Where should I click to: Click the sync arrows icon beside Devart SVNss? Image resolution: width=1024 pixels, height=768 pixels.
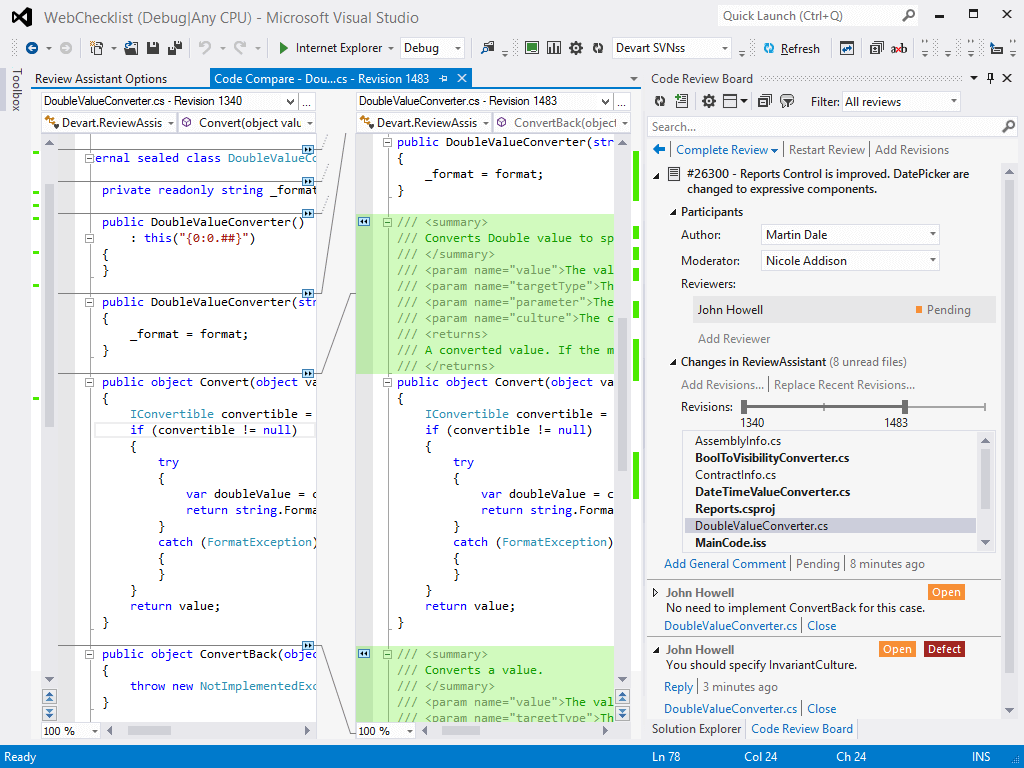[x=598, y=48]
